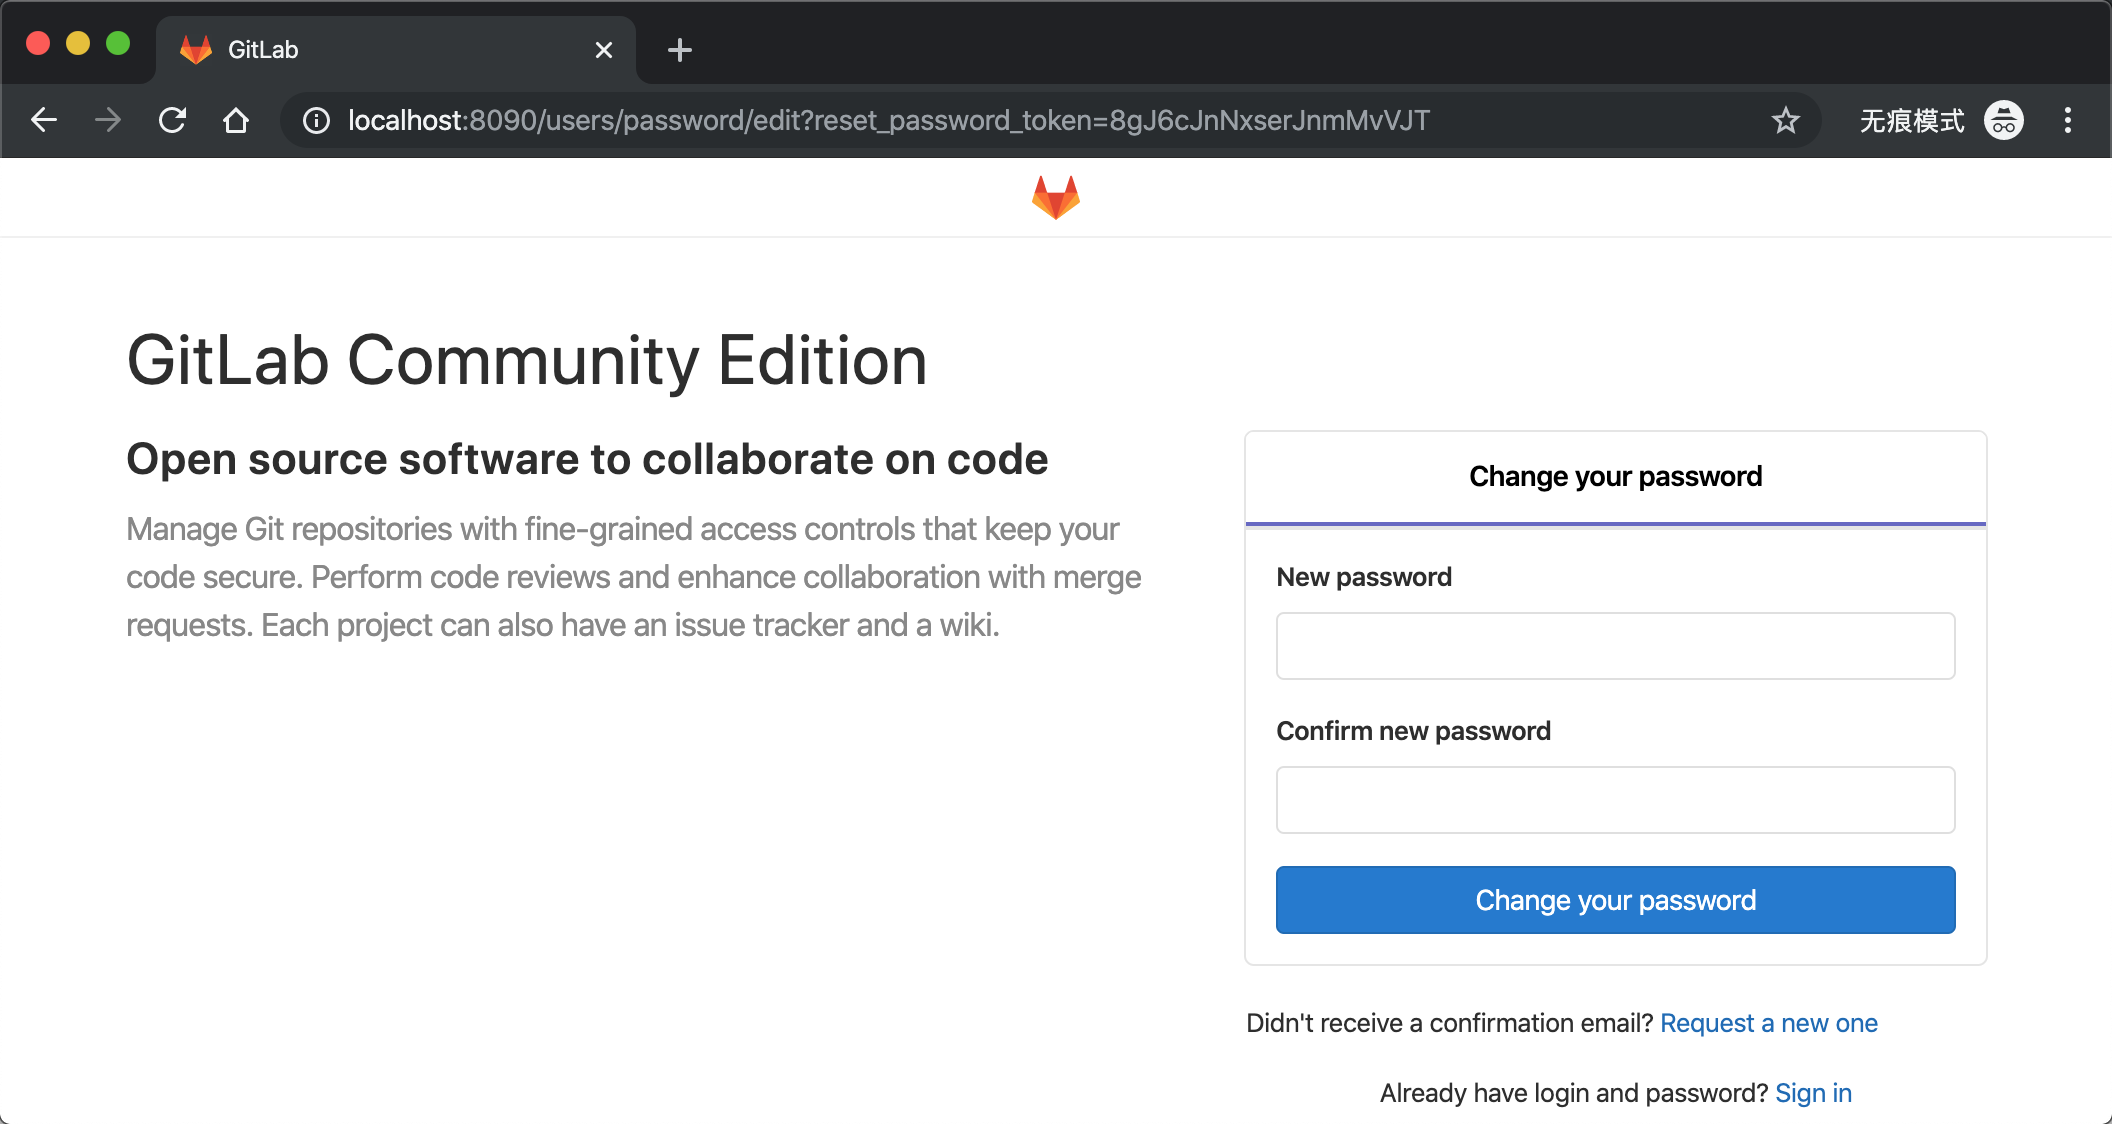Image resolution: width=2112 pixels, height=1124 pixels.
Task: Close the GitLab tab
Action: point(604,50)
